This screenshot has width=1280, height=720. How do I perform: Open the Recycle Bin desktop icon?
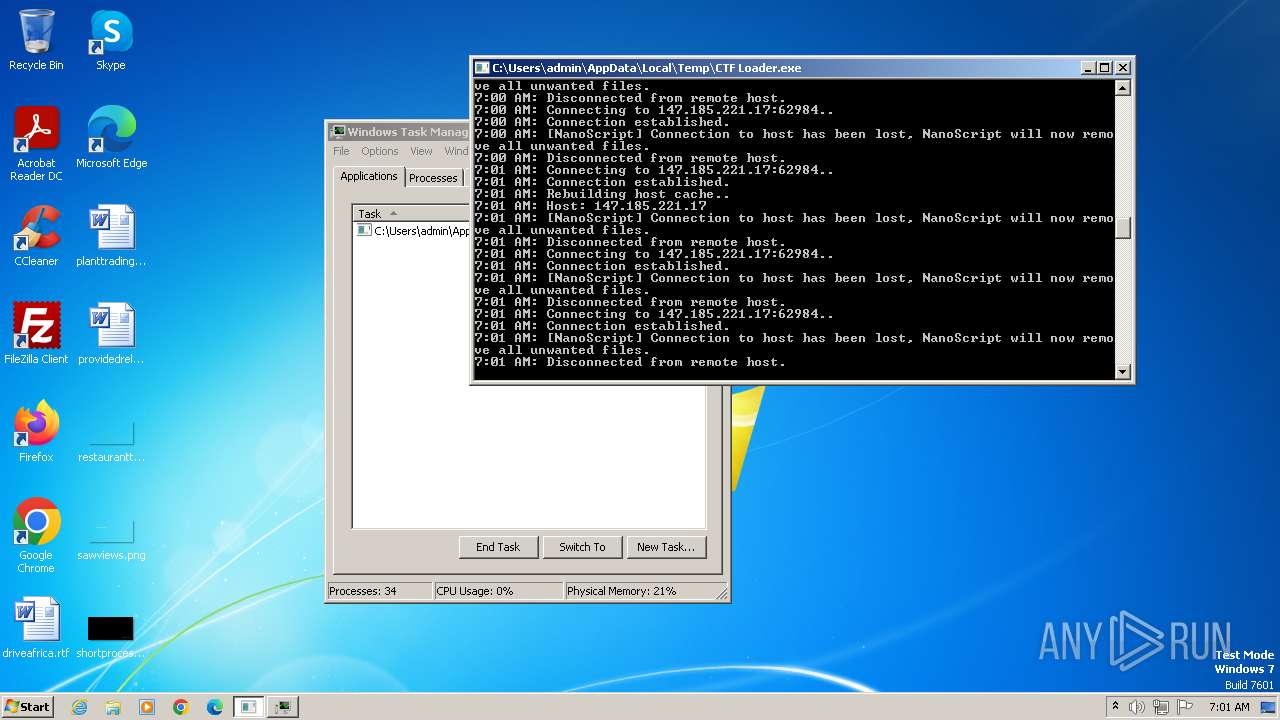[36, 40]
